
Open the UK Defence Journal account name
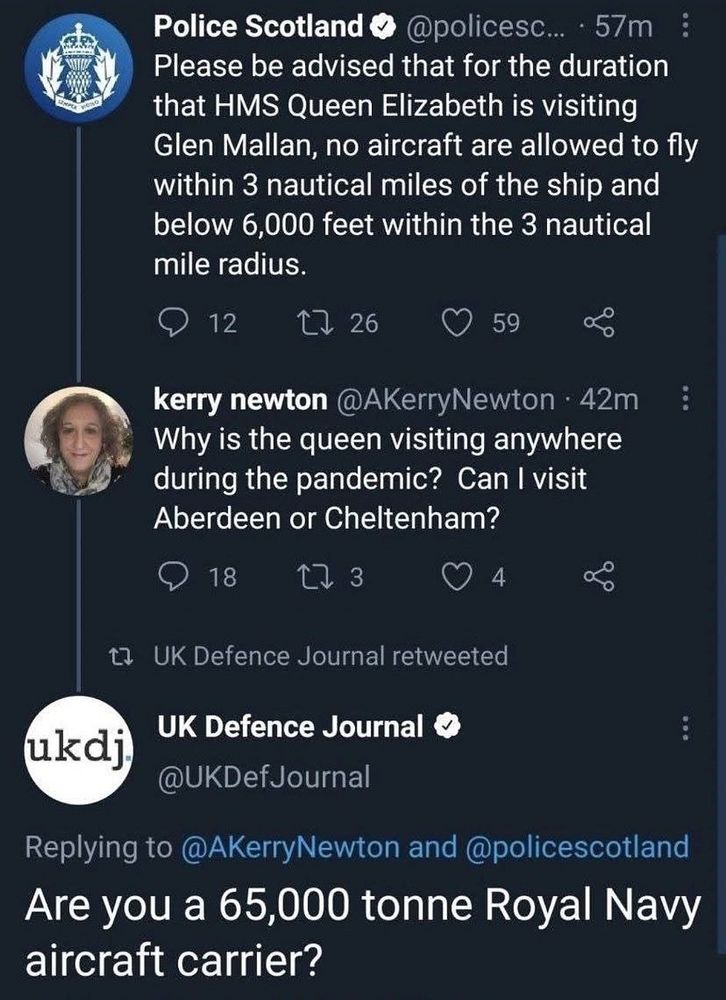pyautogui.click(x=289, y=727)
